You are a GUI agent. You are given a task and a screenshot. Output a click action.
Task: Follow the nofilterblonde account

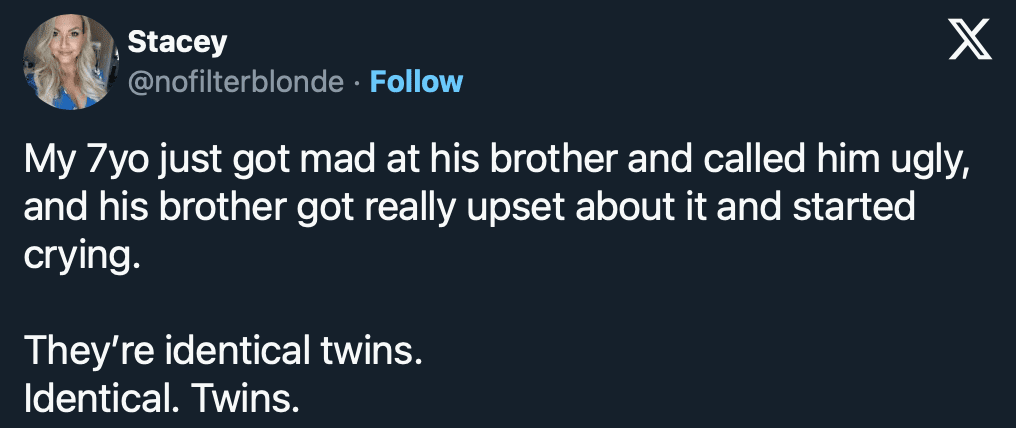pyautogui.click(x=416, y=81)
